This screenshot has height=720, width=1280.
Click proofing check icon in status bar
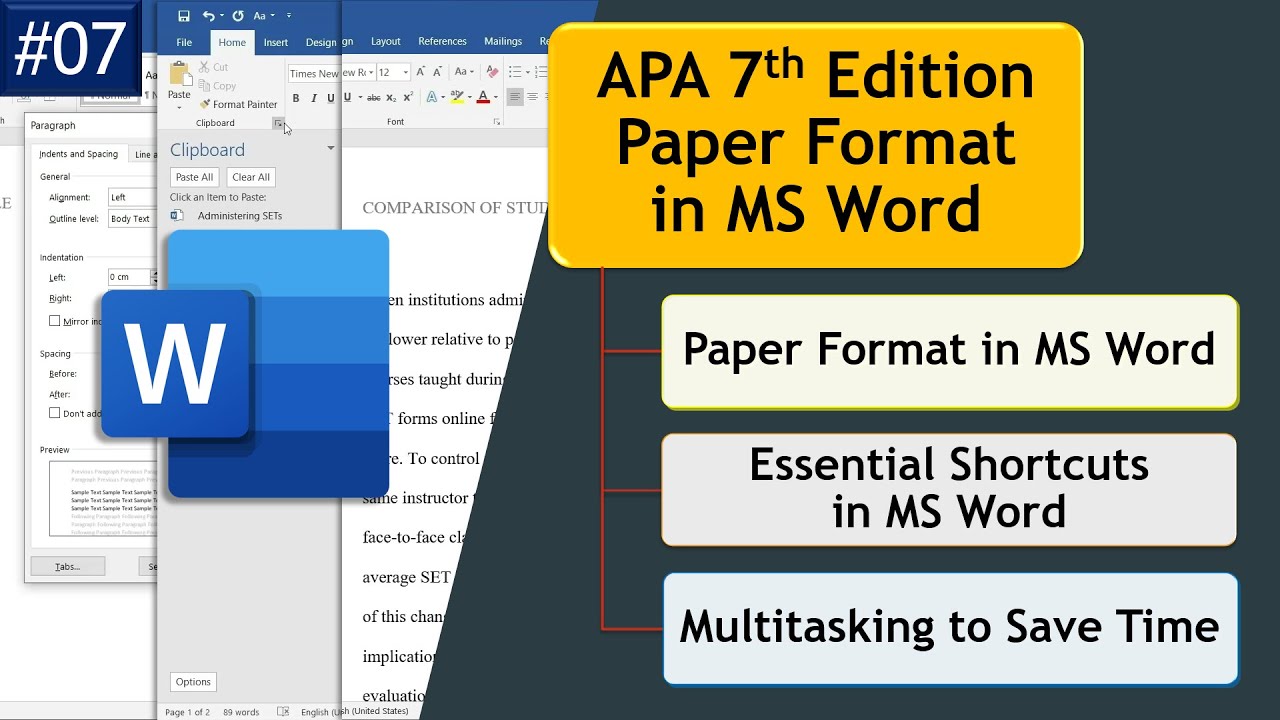pyautogui.click(x=283, y=711)
